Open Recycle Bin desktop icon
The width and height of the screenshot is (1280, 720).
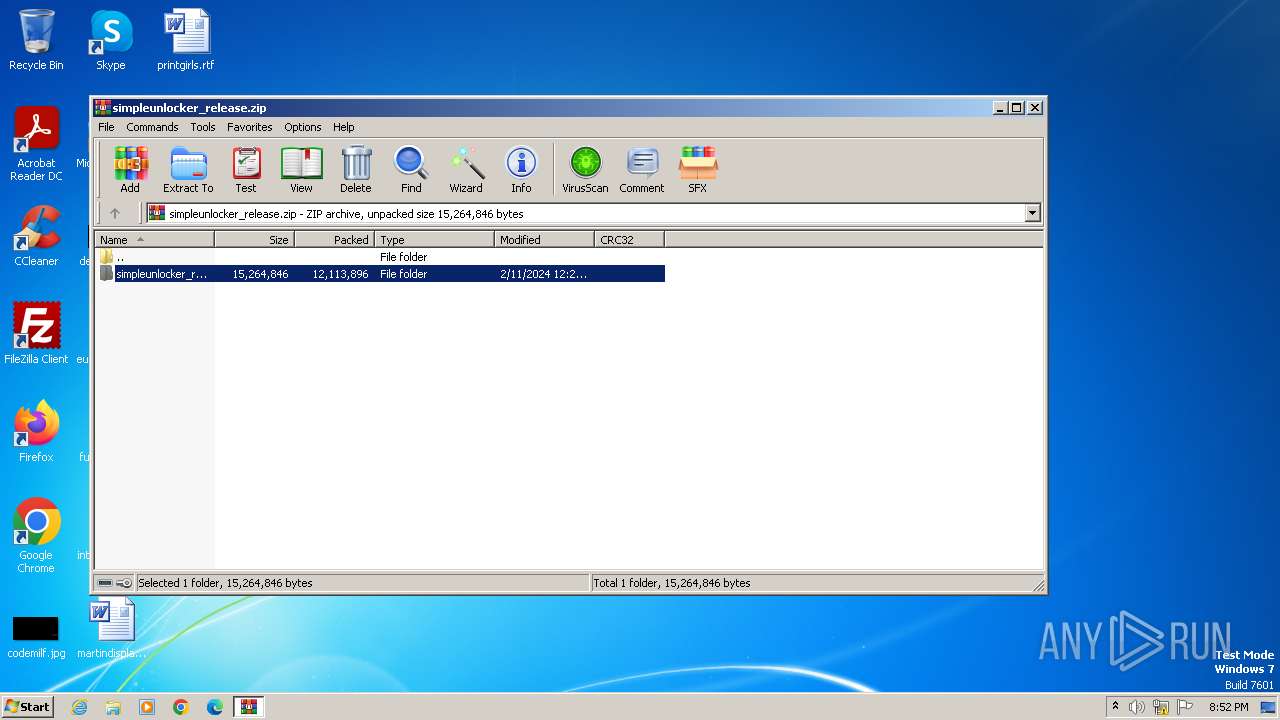[36, 40]
